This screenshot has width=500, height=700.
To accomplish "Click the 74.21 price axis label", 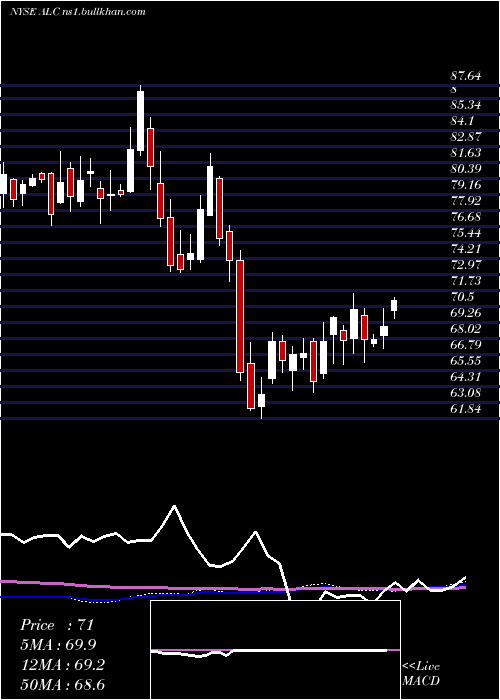I will [x=466, y=249].
